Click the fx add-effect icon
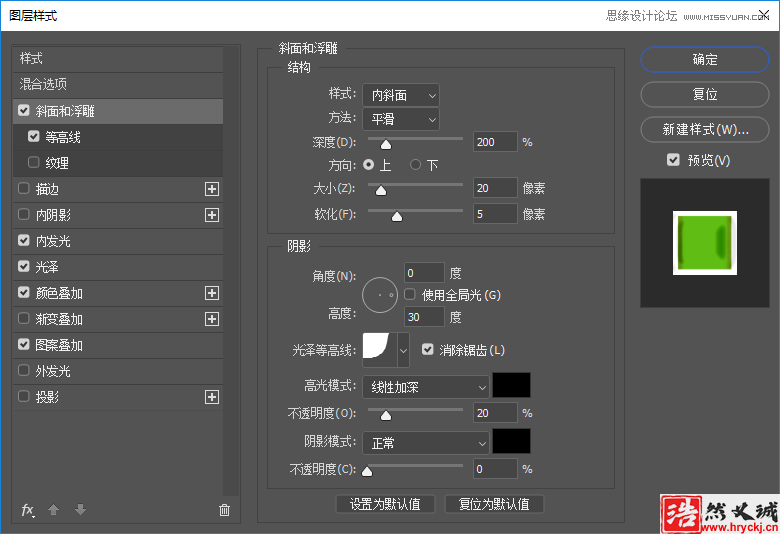This screenshot has height=534, width=780. (27, 510)
